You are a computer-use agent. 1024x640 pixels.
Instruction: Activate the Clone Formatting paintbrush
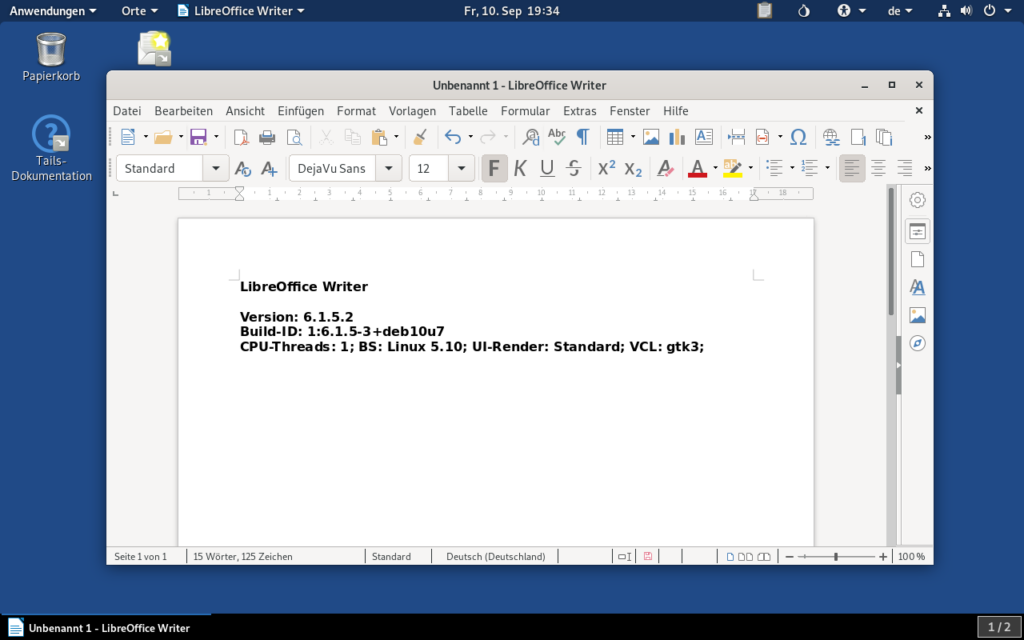coord(421,136)
